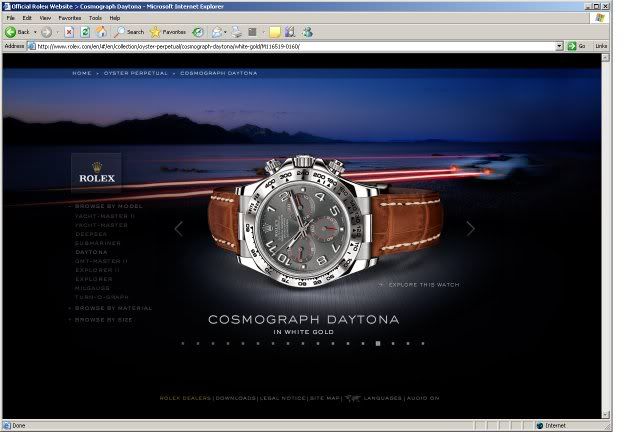Viewport: 640px width, 432px height.
Task: Open the Favorites star button
Action: [x=167, y=32]
